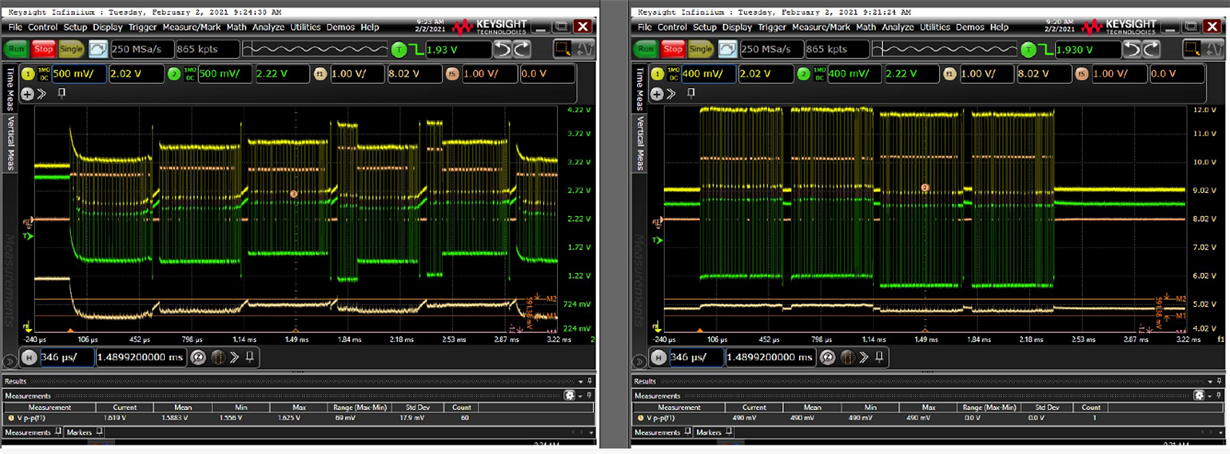Click waveform tool next to zoom in left window

pyautogui.click(x=584, y=49)
